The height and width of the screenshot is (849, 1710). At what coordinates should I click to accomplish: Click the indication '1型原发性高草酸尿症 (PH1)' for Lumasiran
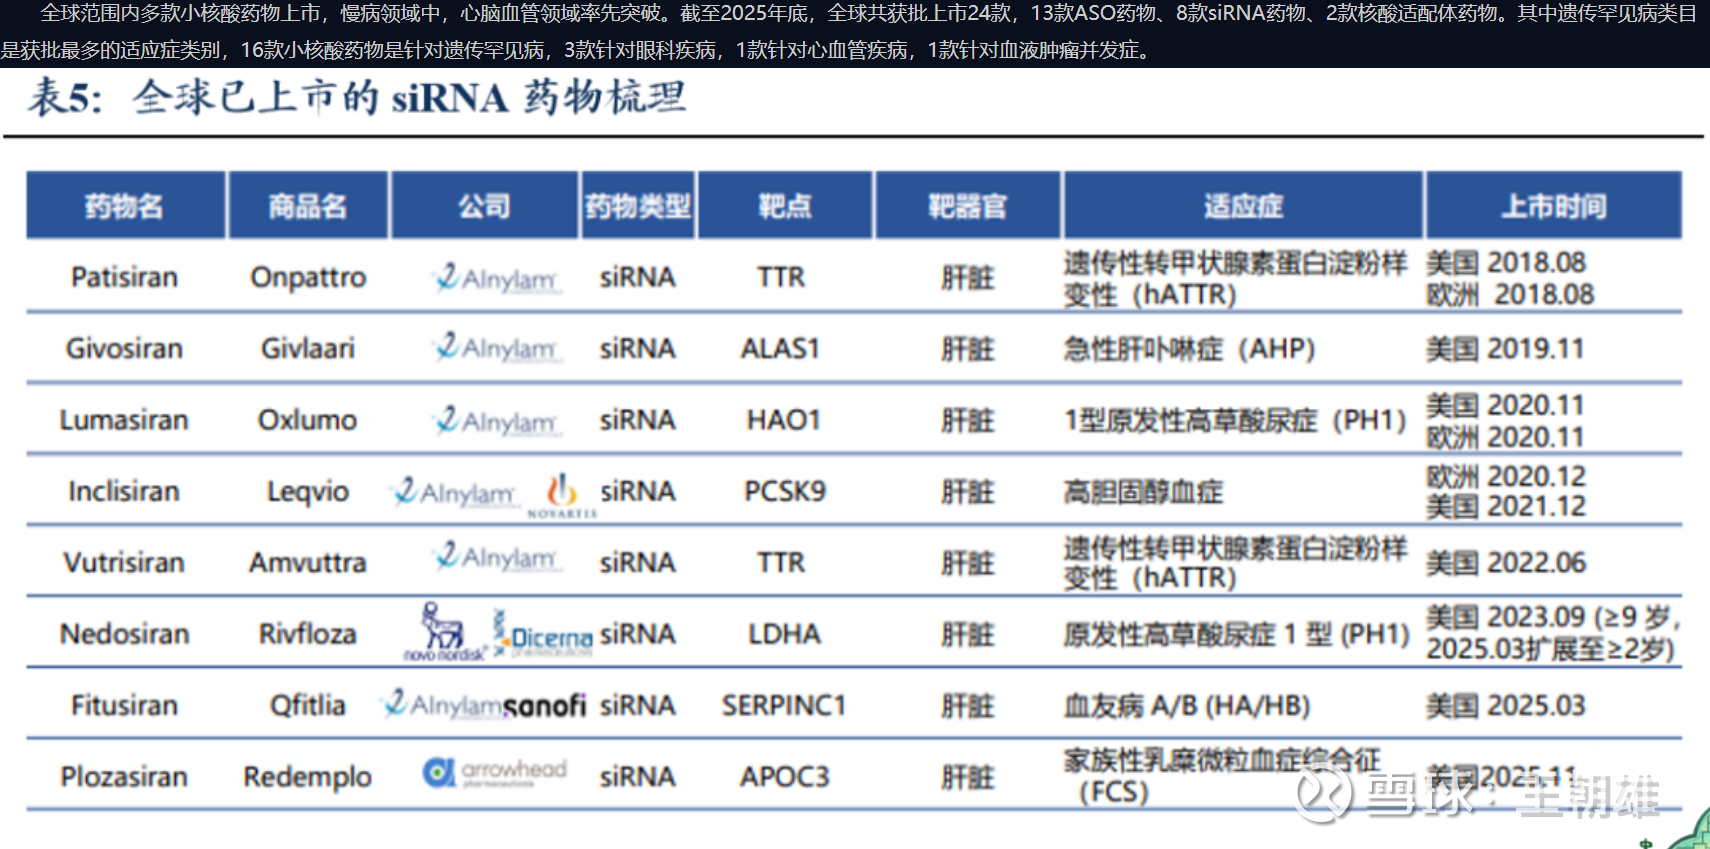pyautogui.click(x=1236, y=420)
